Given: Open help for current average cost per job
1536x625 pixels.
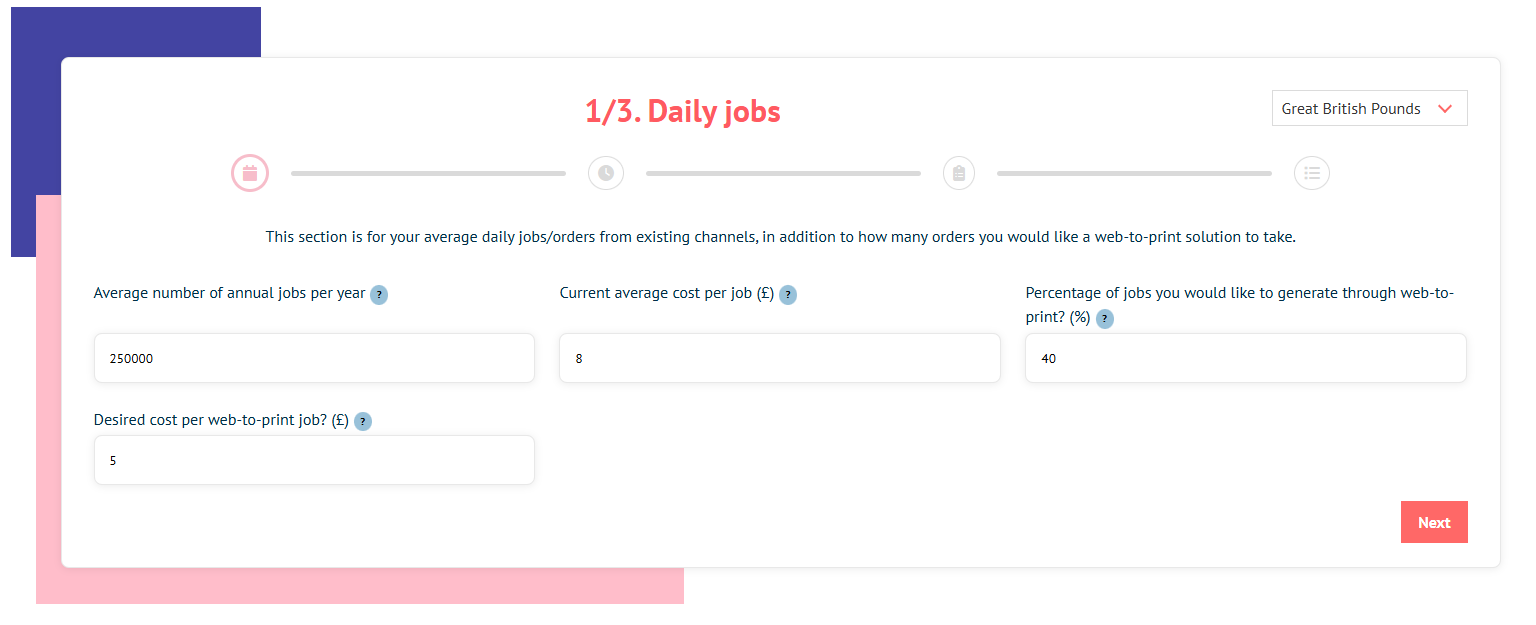Looking at the screenshot, I should (788, 295).
